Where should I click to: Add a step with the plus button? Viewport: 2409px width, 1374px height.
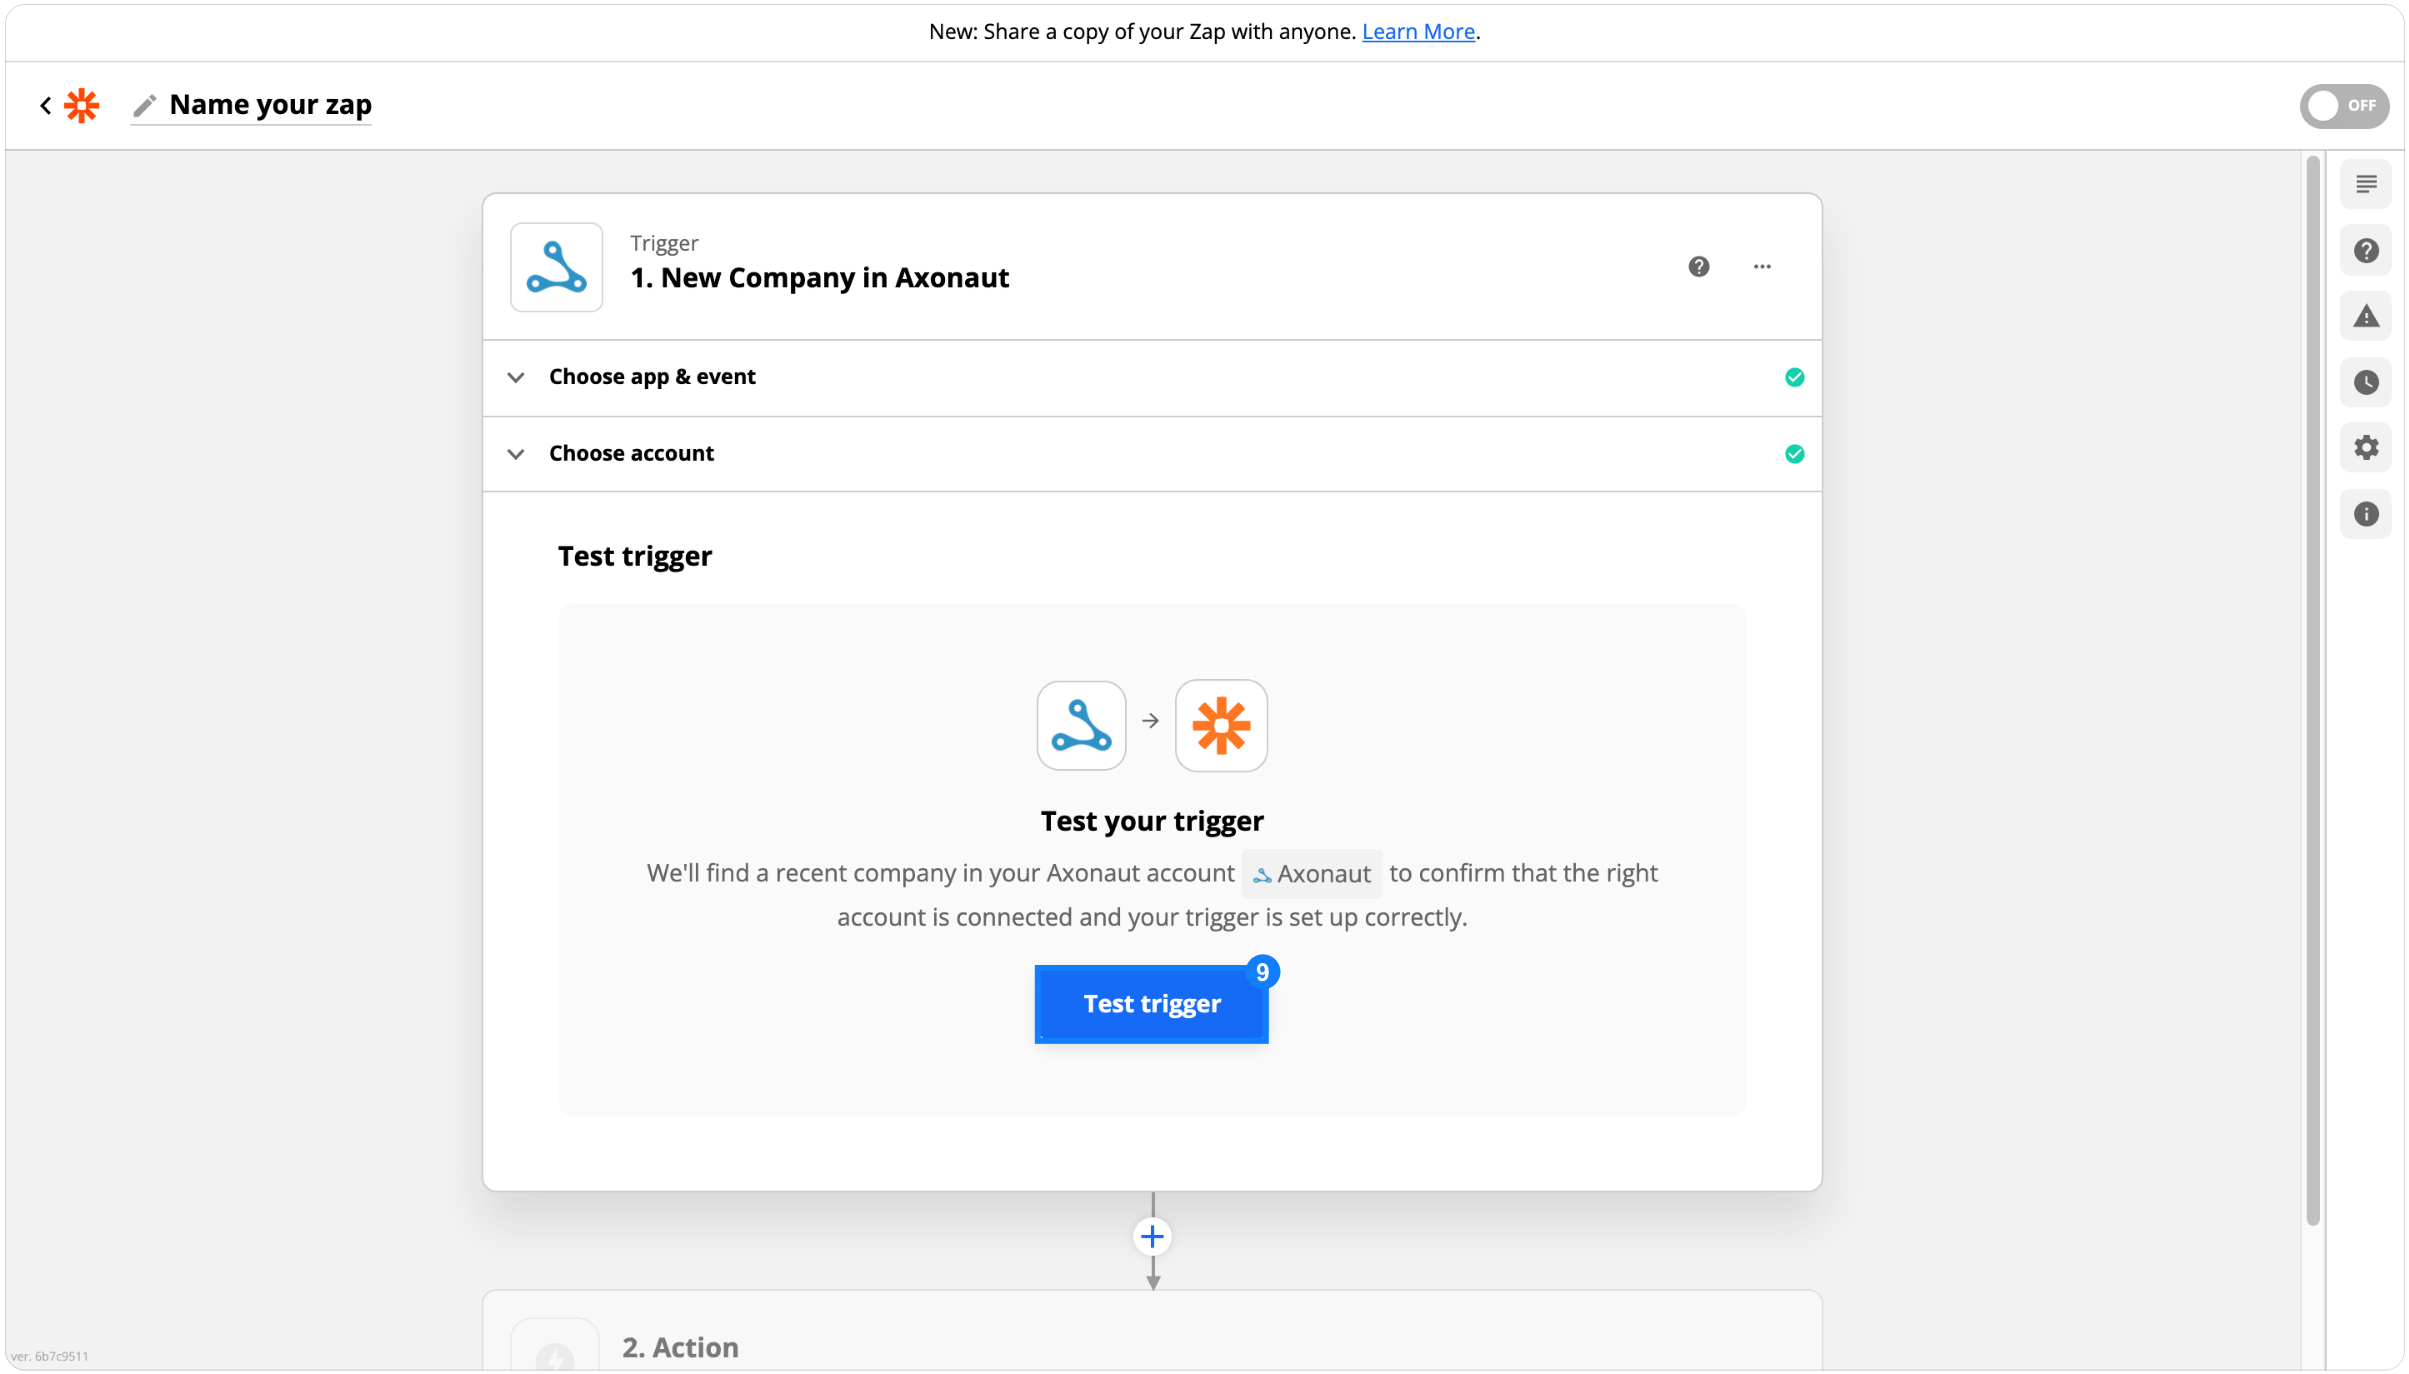point(1152,1236)
